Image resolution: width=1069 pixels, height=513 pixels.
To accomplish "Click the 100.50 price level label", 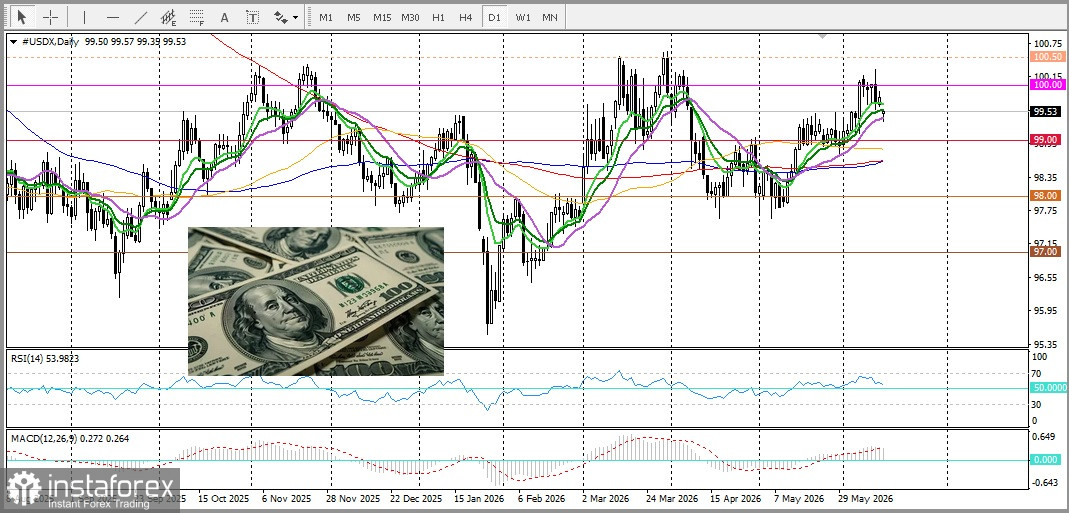I will pos(1047,57).
